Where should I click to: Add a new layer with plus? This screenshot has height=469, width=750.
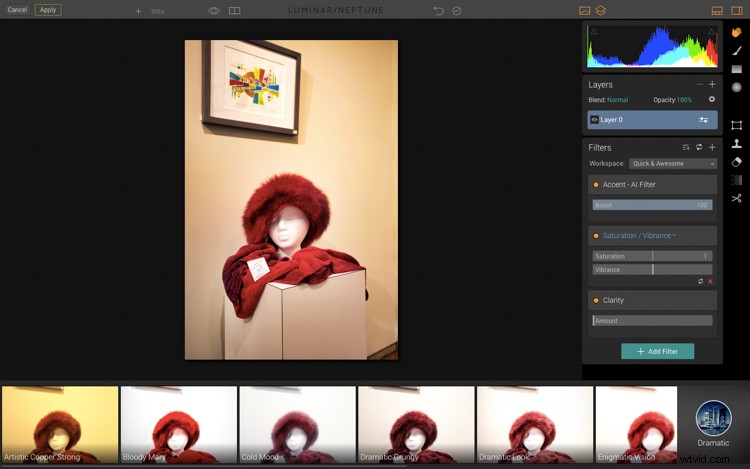tap(712, 84)
